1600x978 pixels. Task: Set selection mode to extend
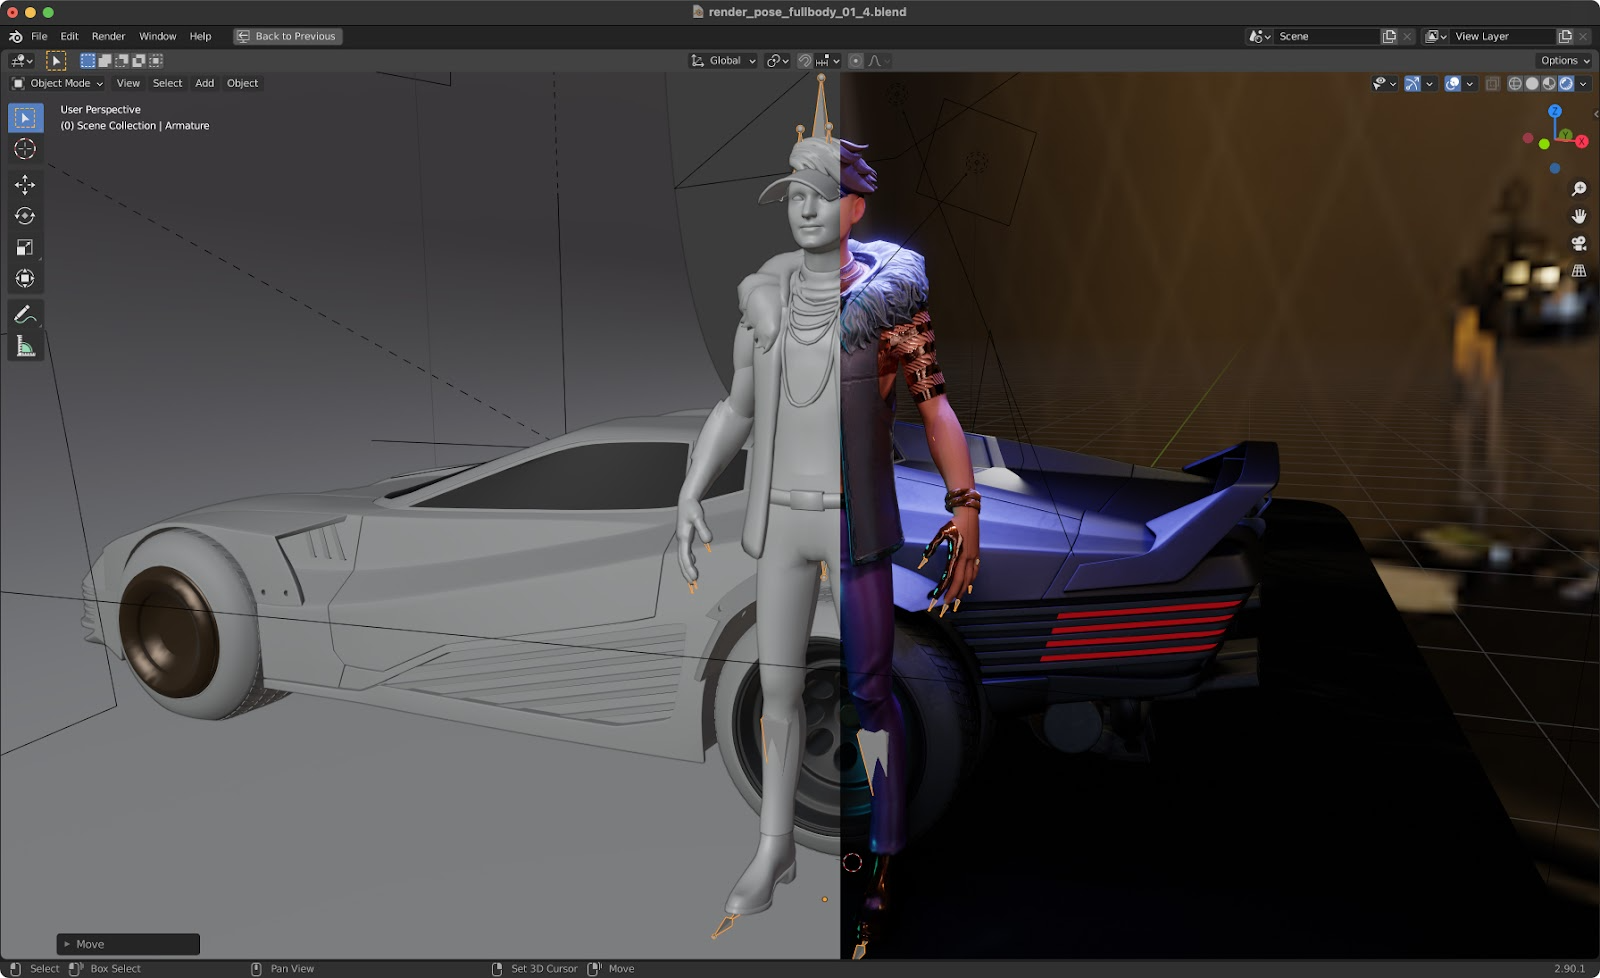point(105,61)
